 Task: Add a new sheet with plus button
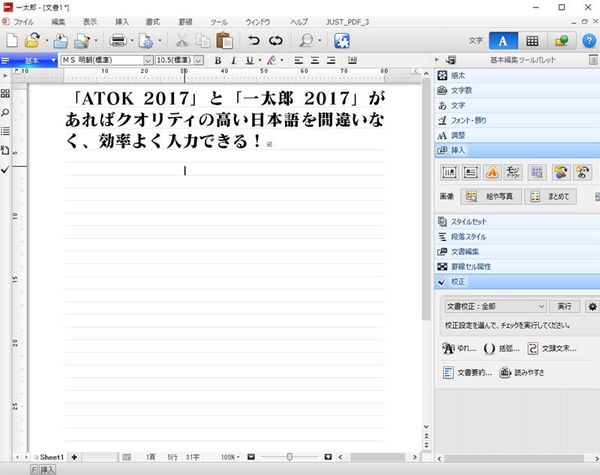tap(74, 457)
